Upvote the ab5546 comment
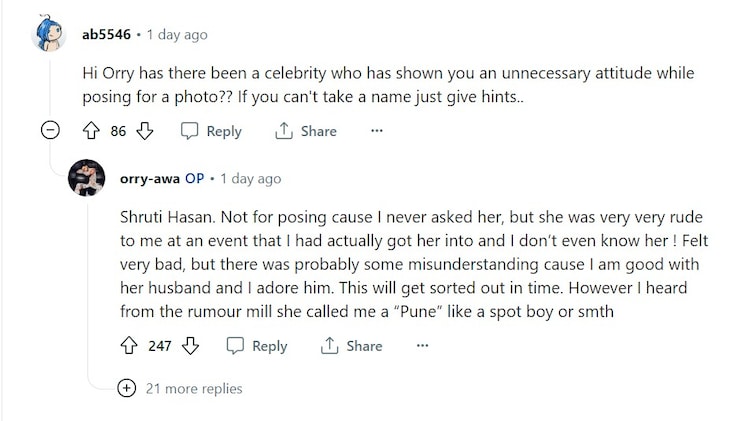The image size is (750, 421). (90, 131)
